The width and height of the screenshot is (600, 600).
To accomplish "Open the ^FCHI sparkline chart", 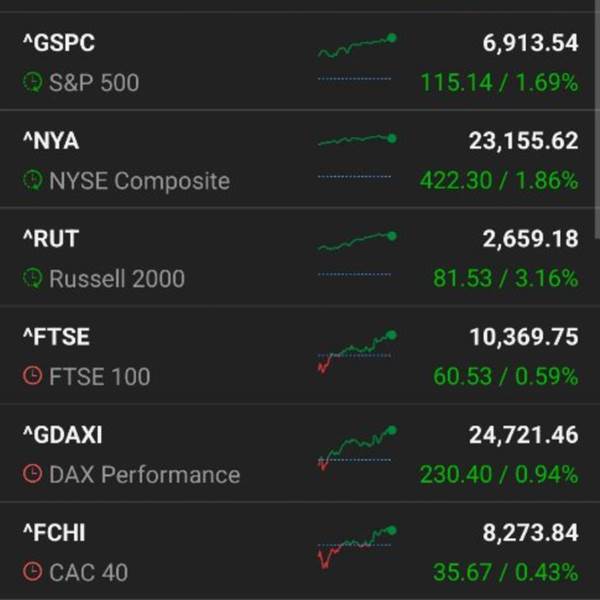I will [x=357, y=547].
